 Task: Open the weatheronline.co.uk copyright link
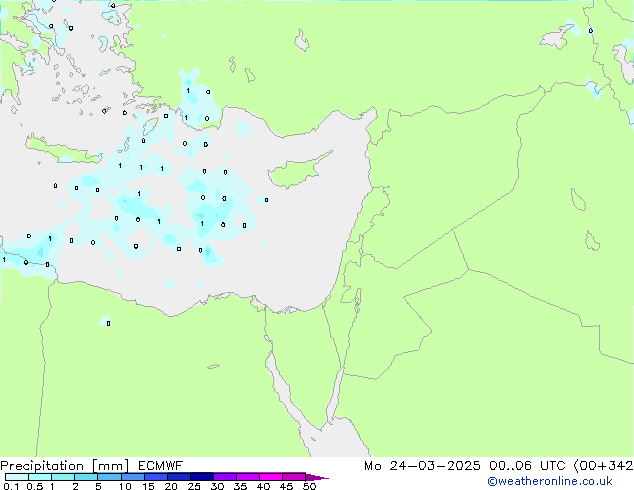pos(550,481)
